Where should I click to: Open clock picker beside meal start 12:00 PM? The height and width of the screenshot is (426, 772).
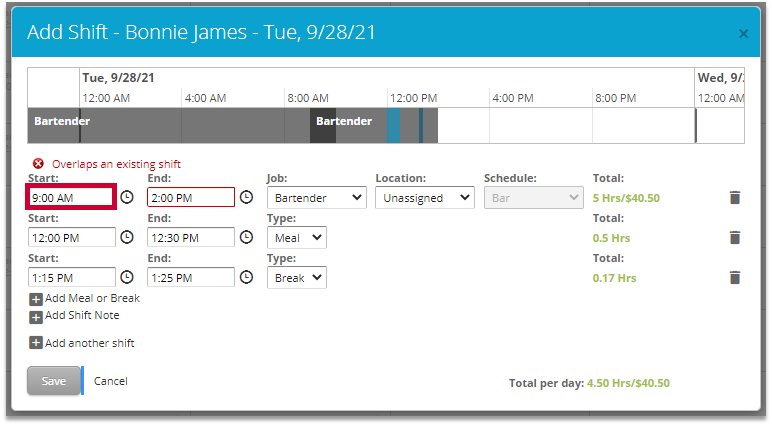click(x=127, y=237)
